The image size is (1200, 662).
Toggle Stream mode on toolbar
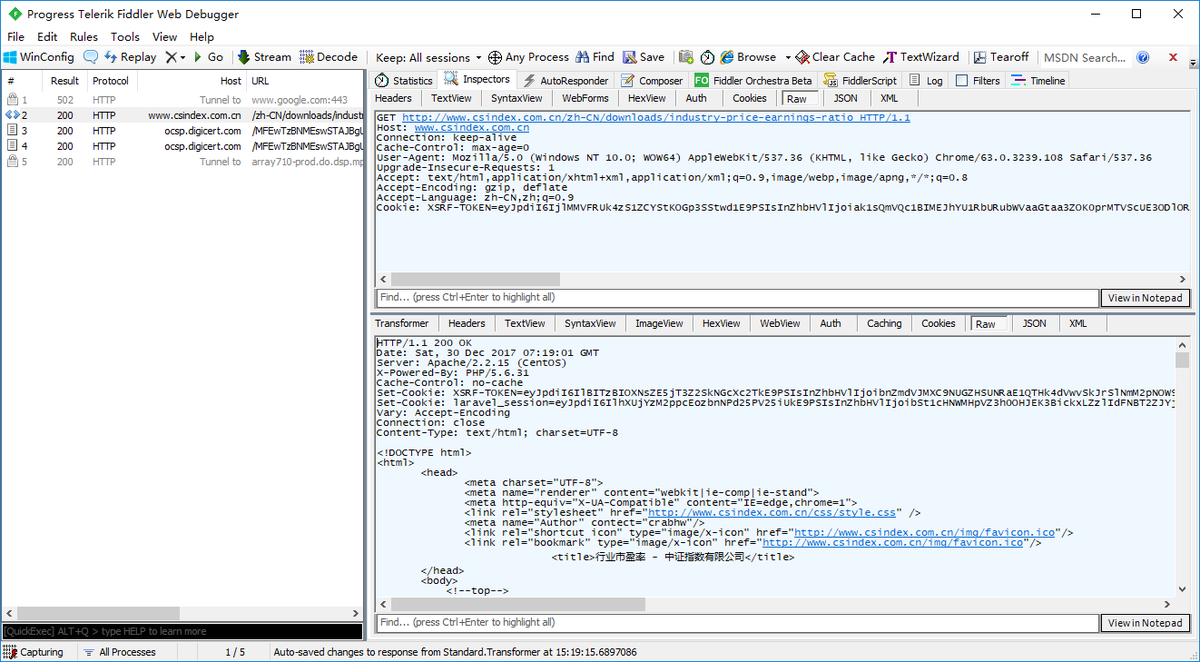click(x=264, y=57)
